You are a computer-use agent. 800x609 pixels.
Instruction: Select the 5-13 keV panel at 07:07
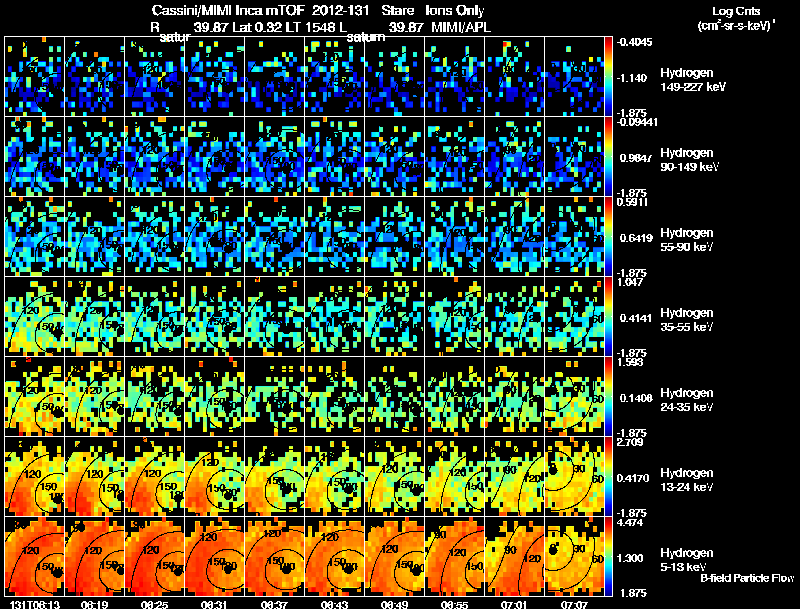click(x=574, y=557)
